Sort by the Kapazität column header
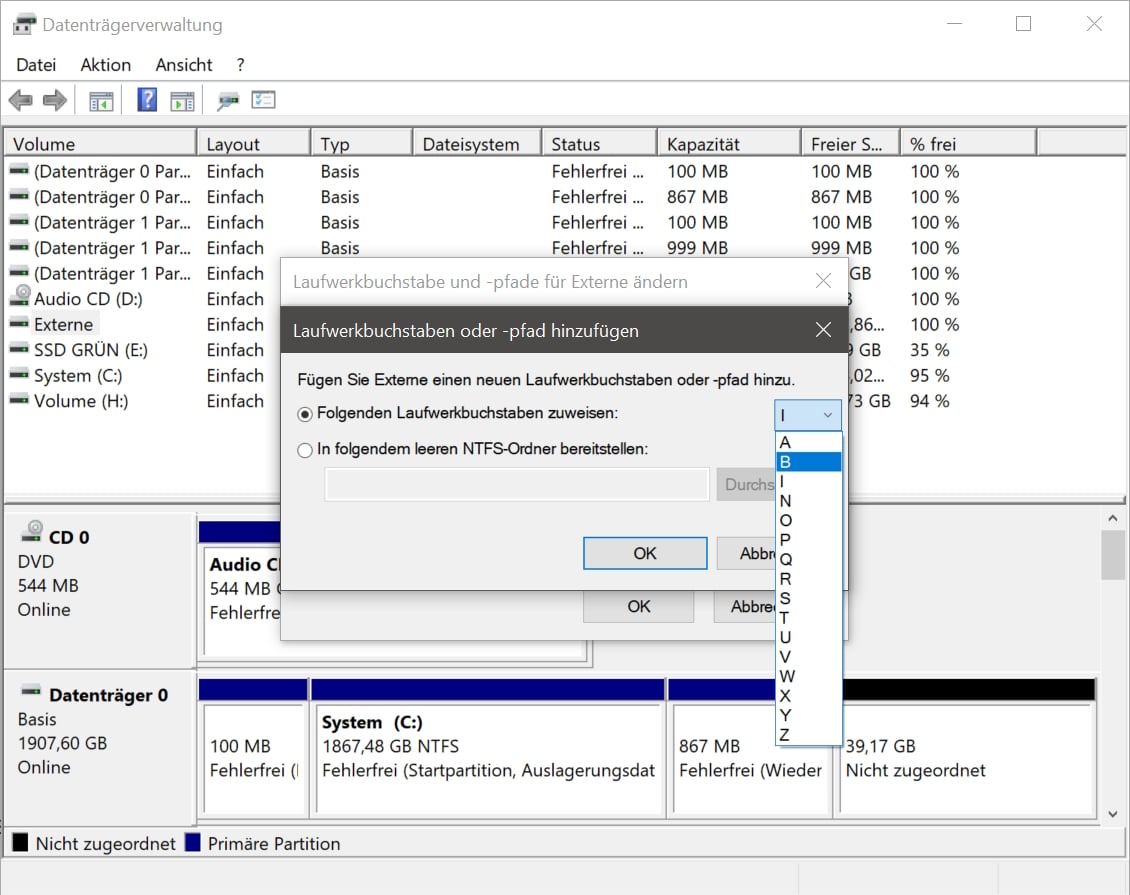The width and height of the screenshot is (1130, 895). pyautogui.click(x=729, y=143)
